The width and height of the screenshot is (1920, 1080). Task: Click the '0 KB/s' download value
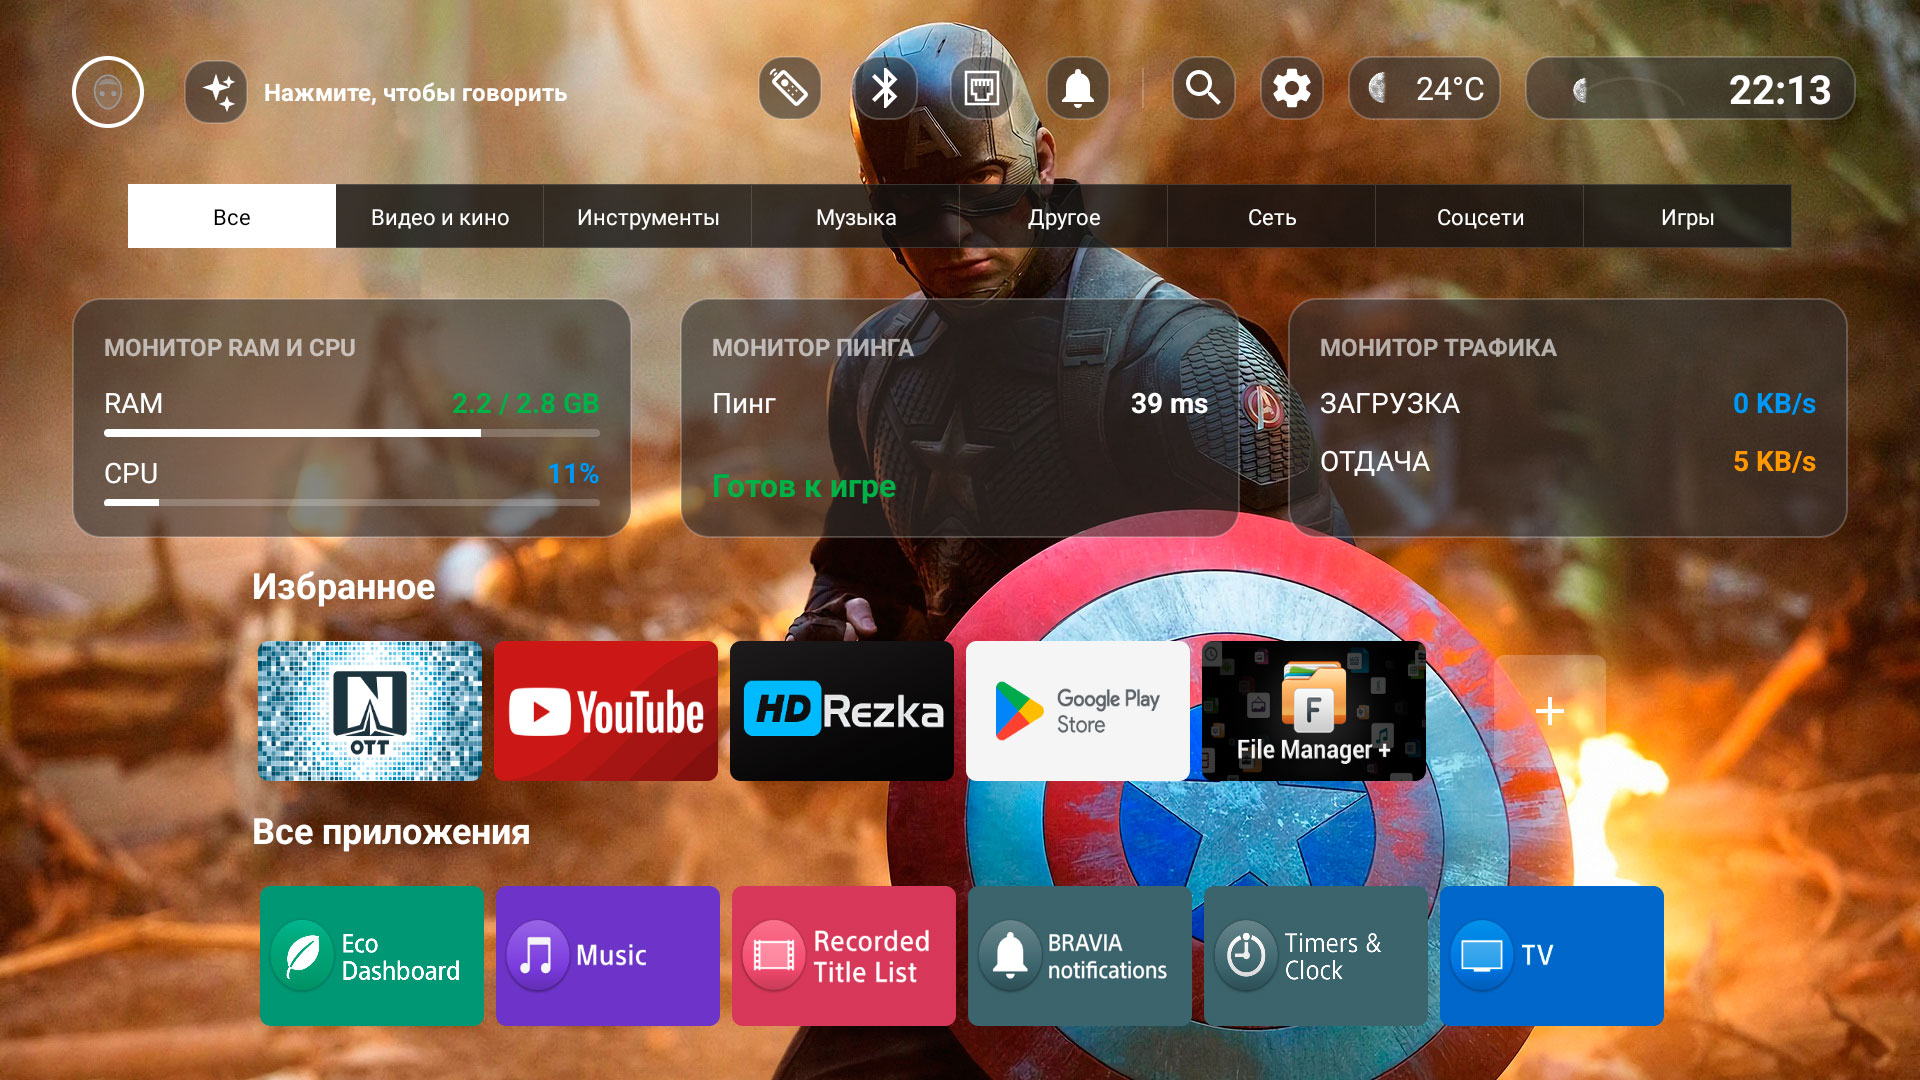click(x=1774, y=403)
